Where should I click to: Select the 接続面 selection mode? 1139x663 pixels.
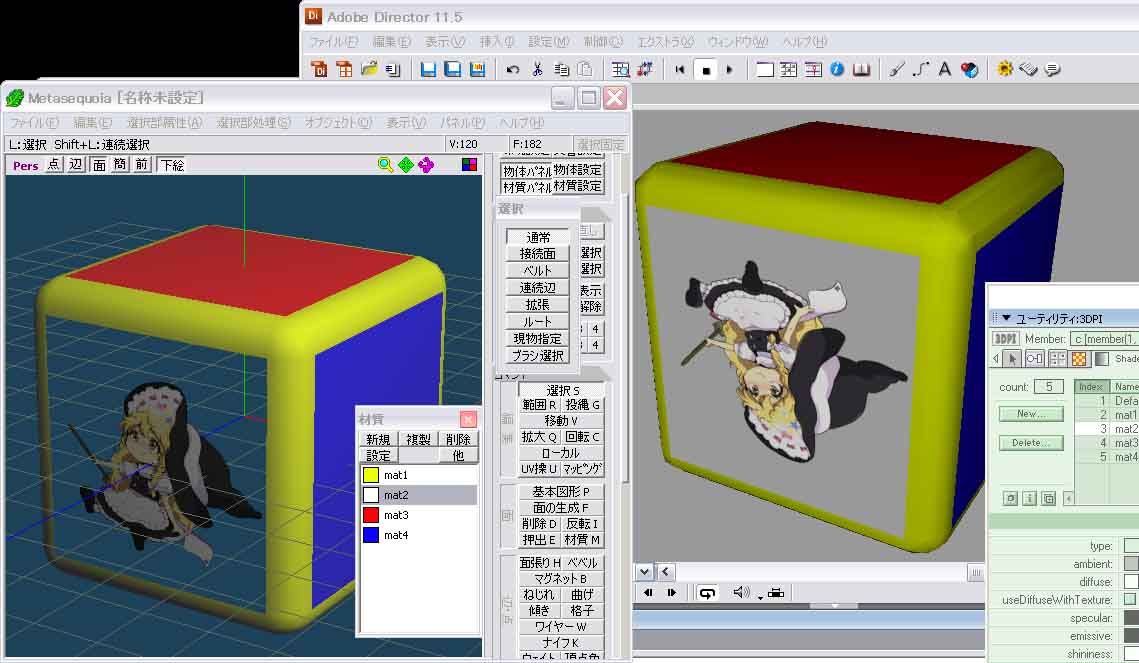(538, 253)
